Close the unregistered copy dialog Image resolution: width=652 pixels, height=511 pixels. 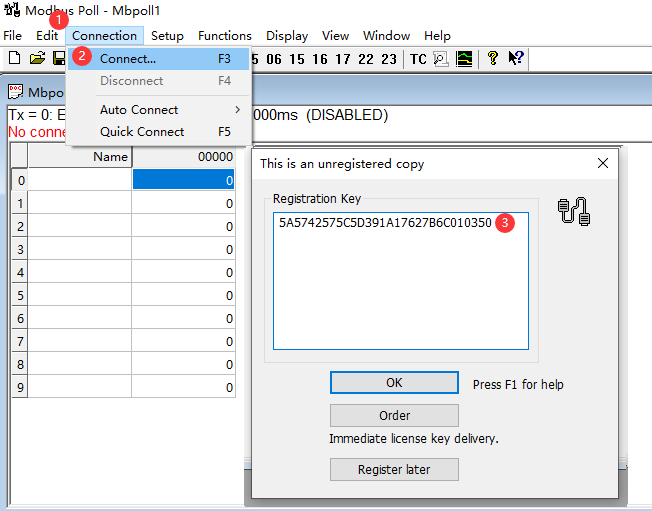(x=603, y=163)
